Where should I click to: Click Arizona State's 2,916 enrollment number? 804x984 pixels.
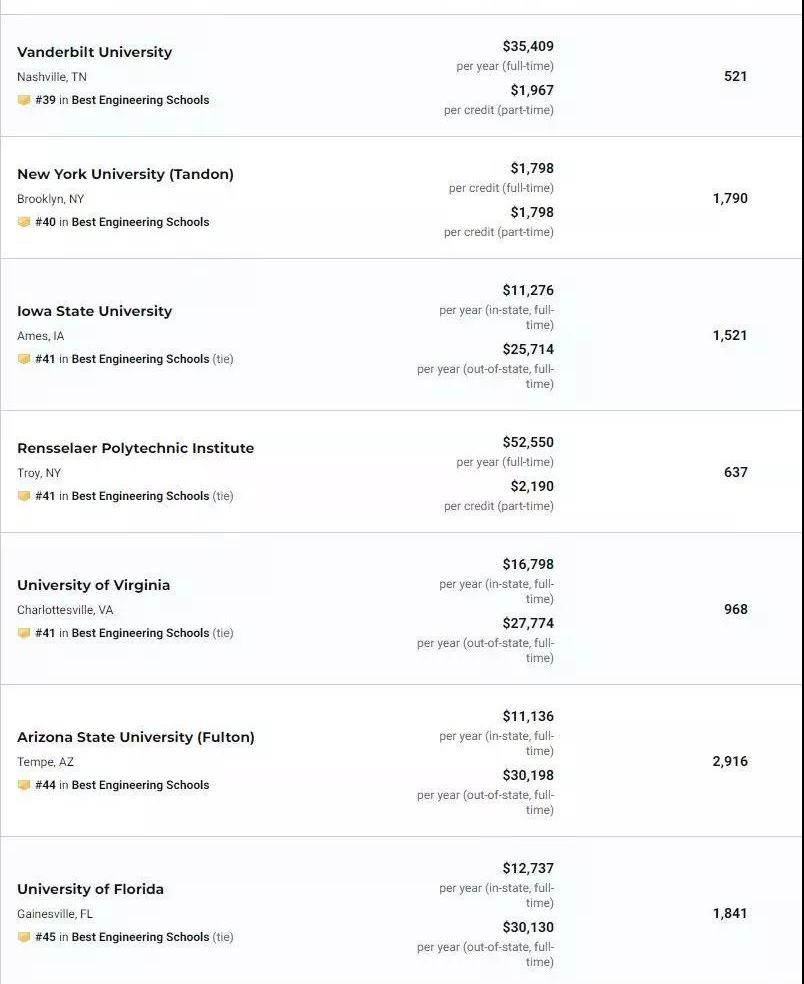[x=730, y=761]
